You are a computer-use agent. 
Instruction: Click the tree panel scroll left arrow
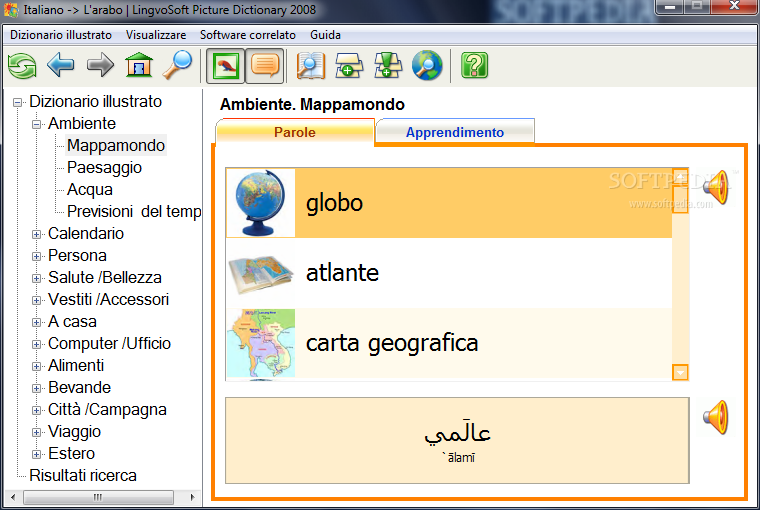pos(13,497)
